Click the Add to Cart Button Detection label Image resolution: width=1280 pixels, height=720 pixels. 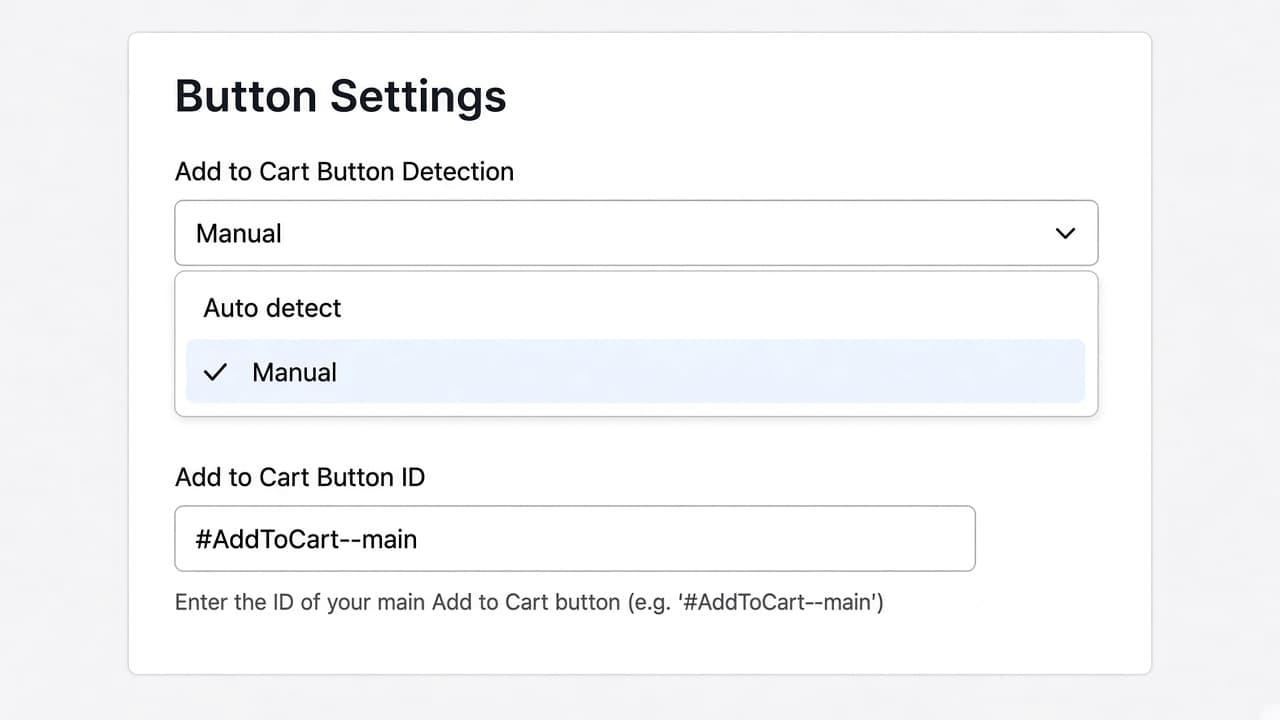coord(344,172)
